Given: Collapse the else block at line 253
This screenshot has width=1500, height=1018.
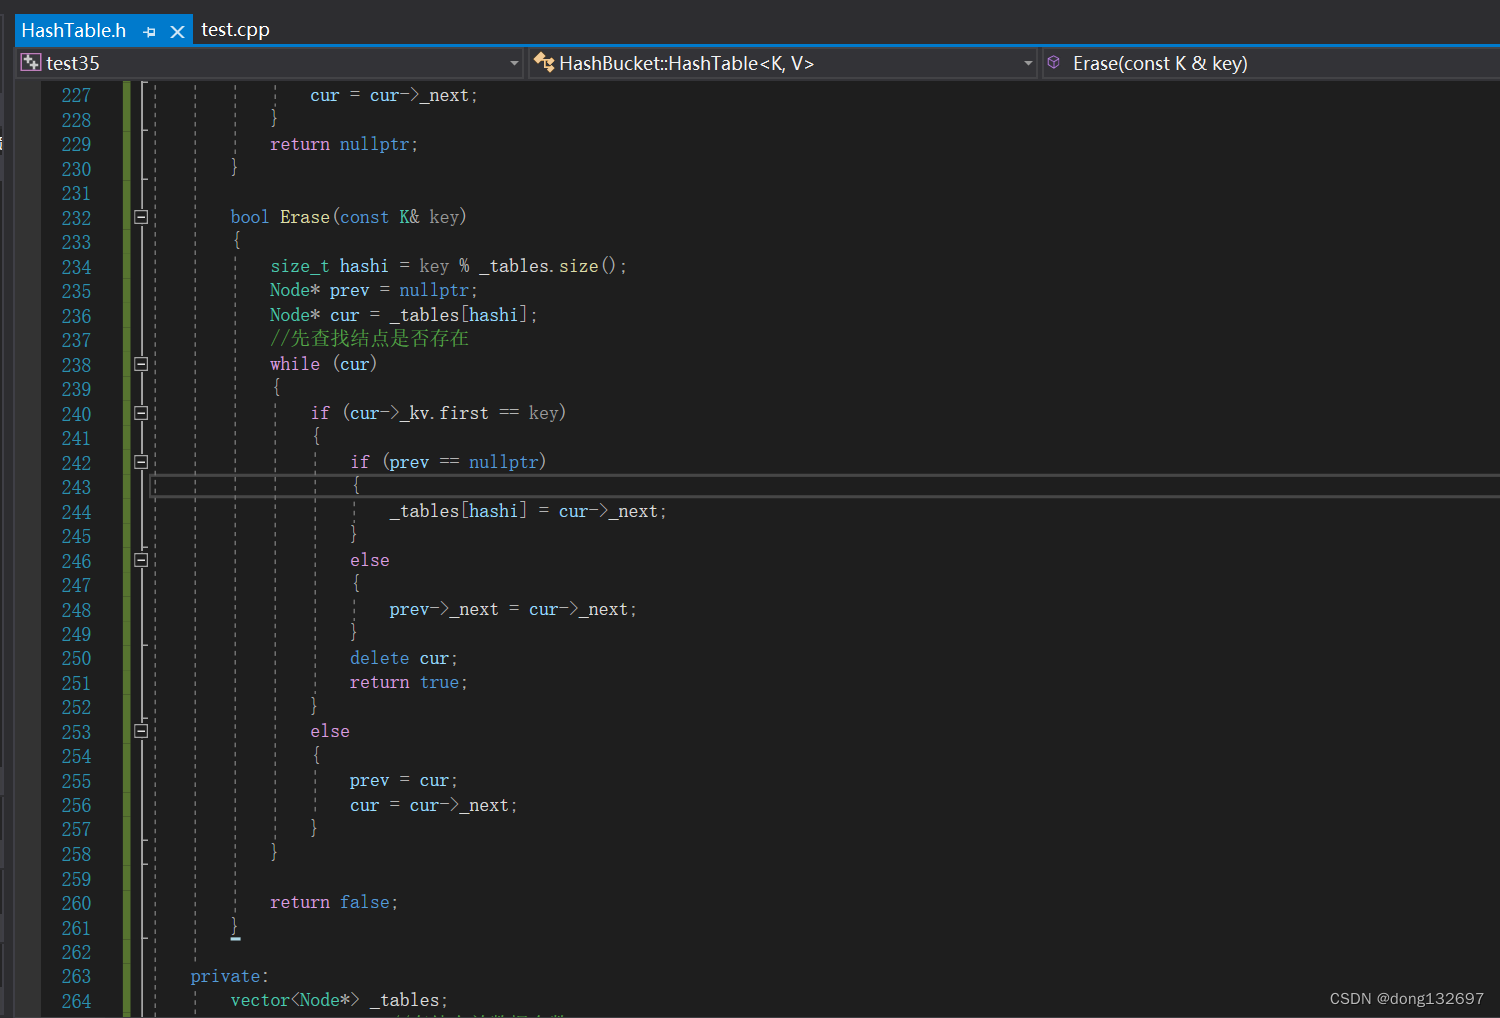Looking at the screenshot, I should (x=141, y=731).
